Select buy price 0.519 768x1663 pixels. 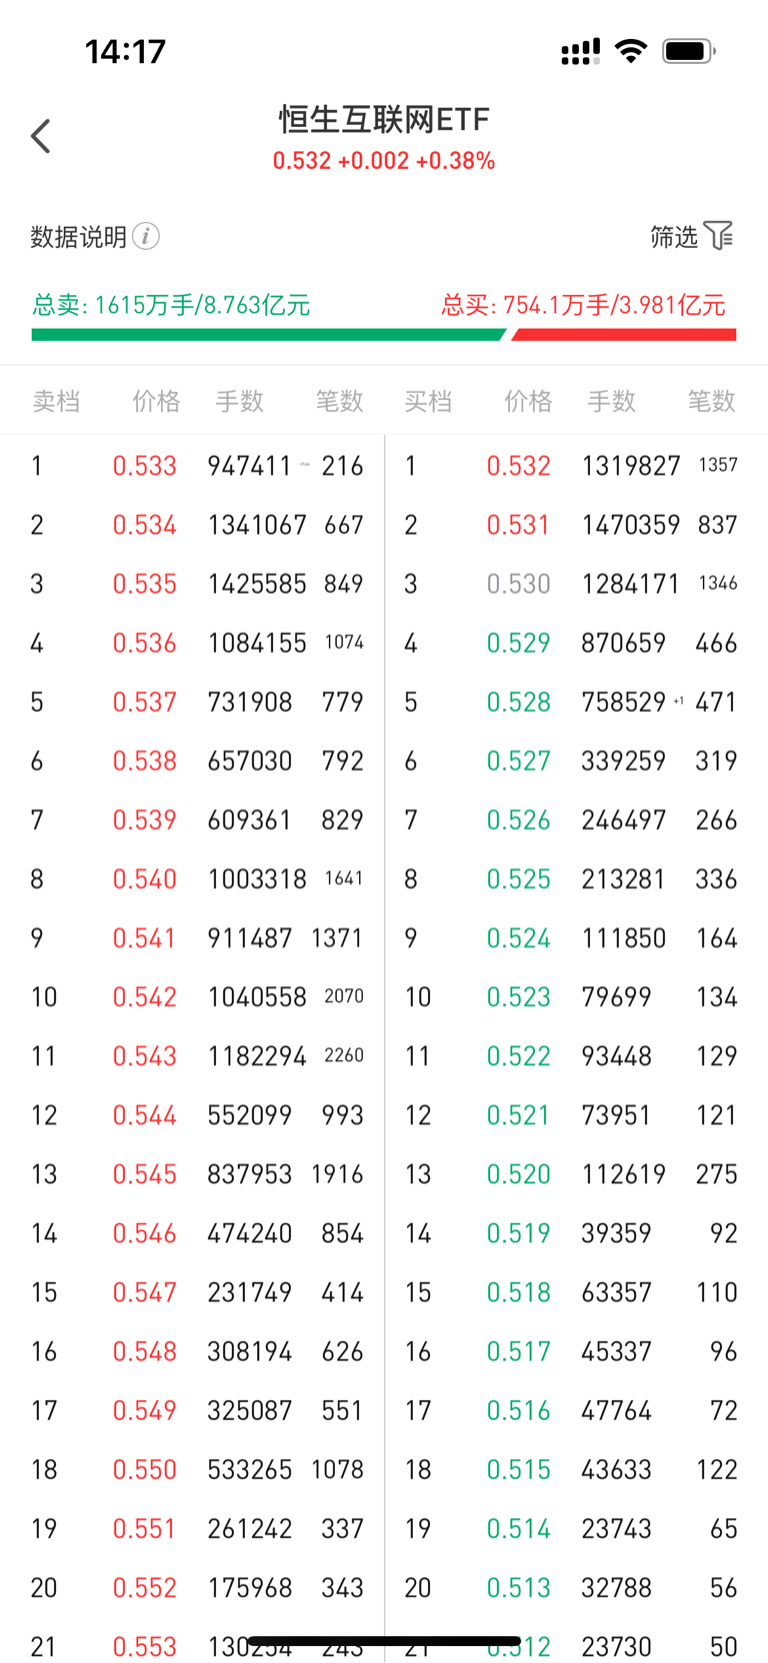[x=519, y=1233]
